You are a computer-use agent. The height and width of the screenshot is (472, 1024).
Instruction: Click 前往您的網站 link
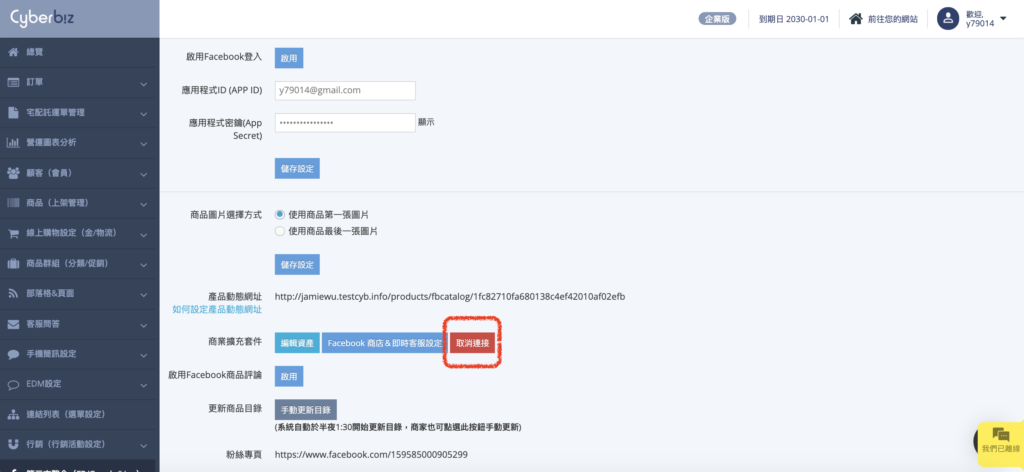point(893,19)
